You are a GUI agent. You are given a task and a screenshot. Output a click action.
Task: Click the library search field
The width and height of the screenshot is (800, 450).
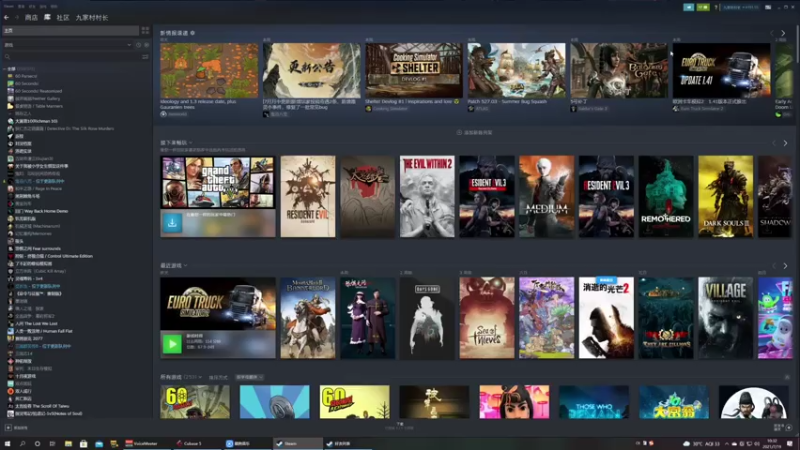click(71, 57)
